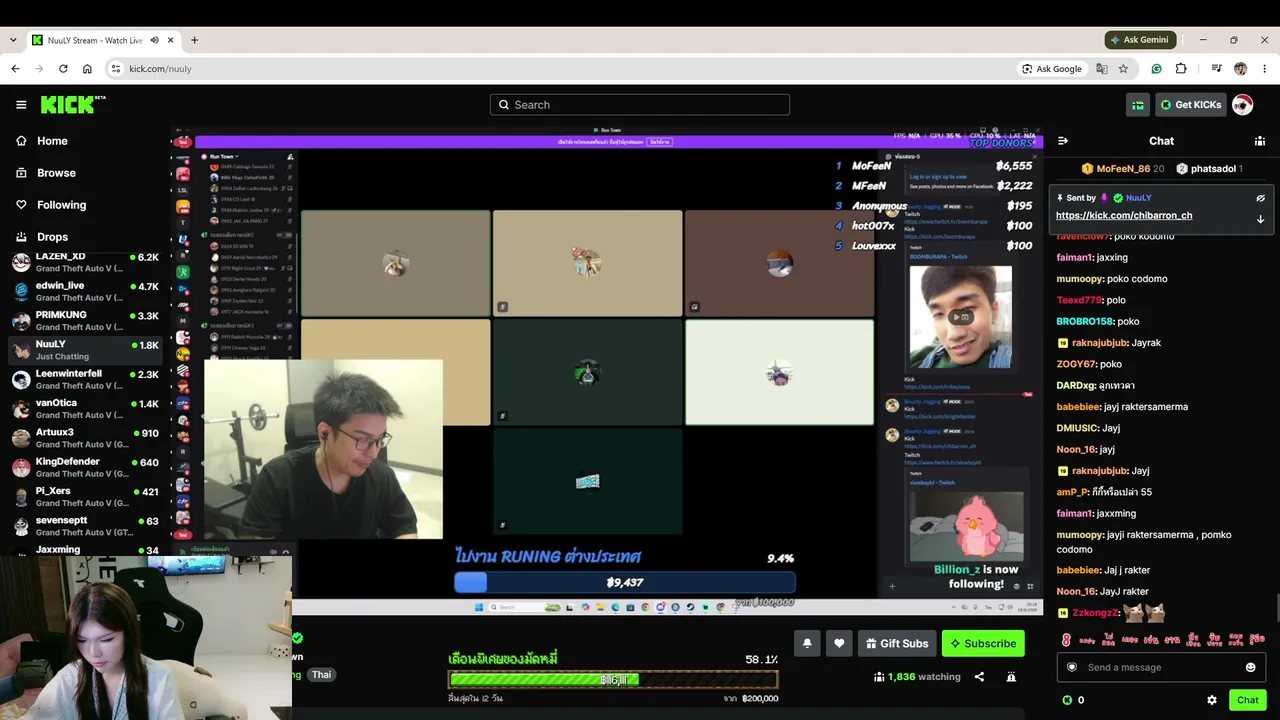Click the Kick search box
This screenshot has height=720, width=1280.
coord(640,105)
